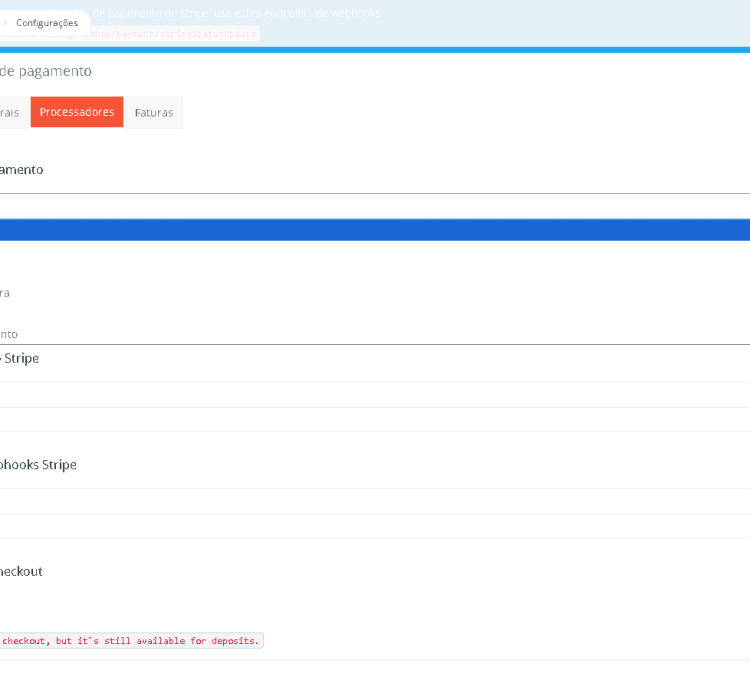The image size is (750, 690).
Task: Click the checkout section heading
Action: [x=21, y=571]
